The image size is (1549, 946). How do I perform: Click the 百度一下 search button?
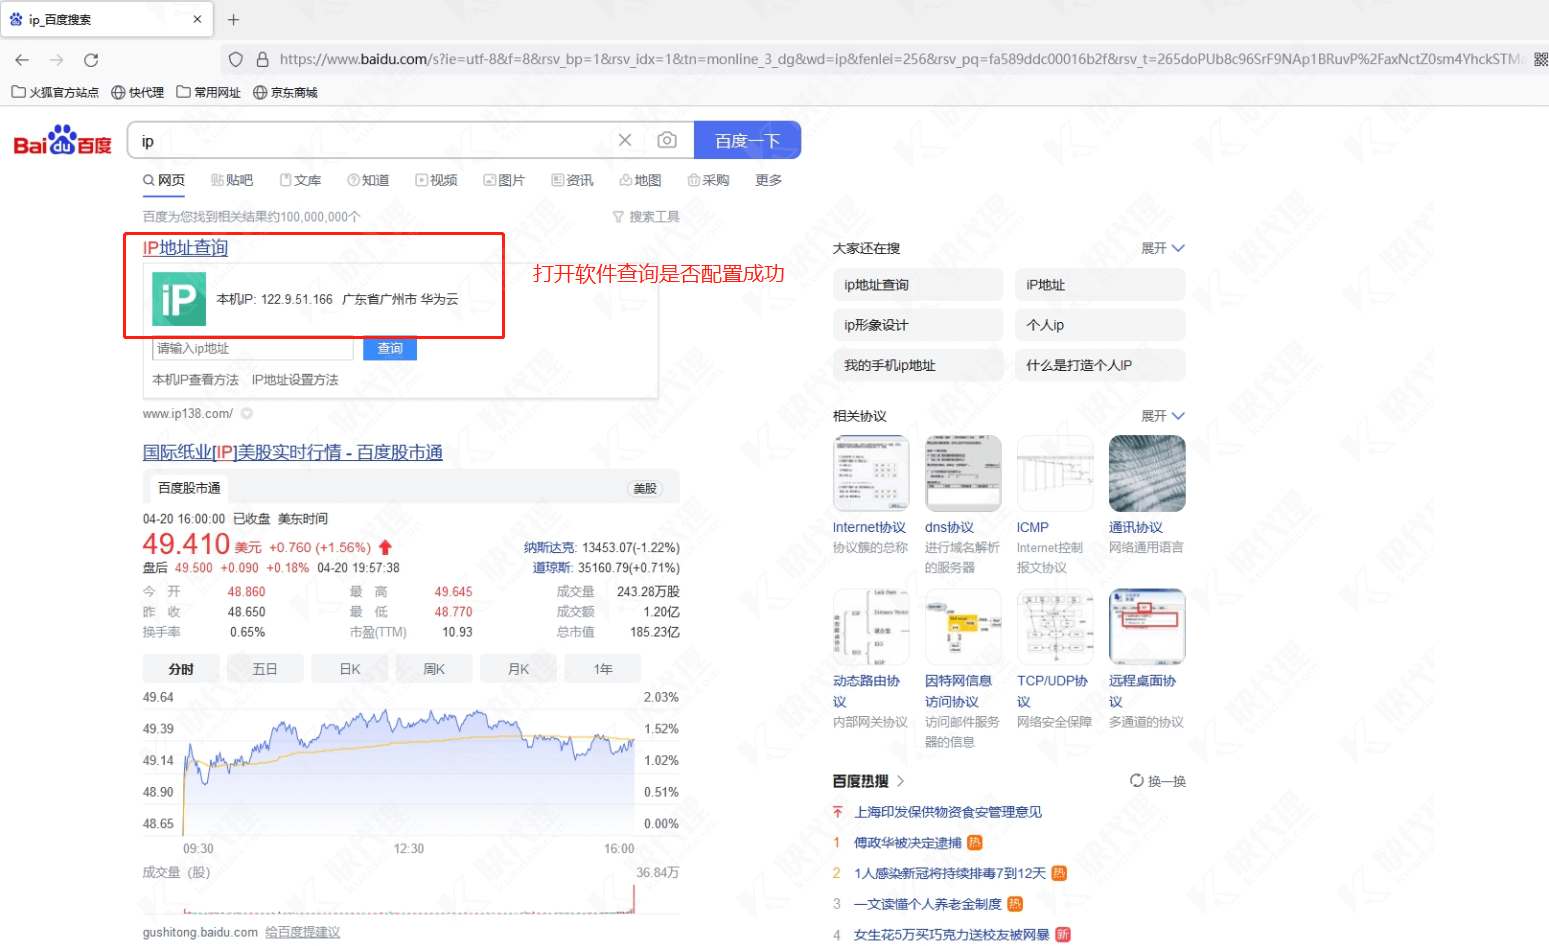pos(747,141)
